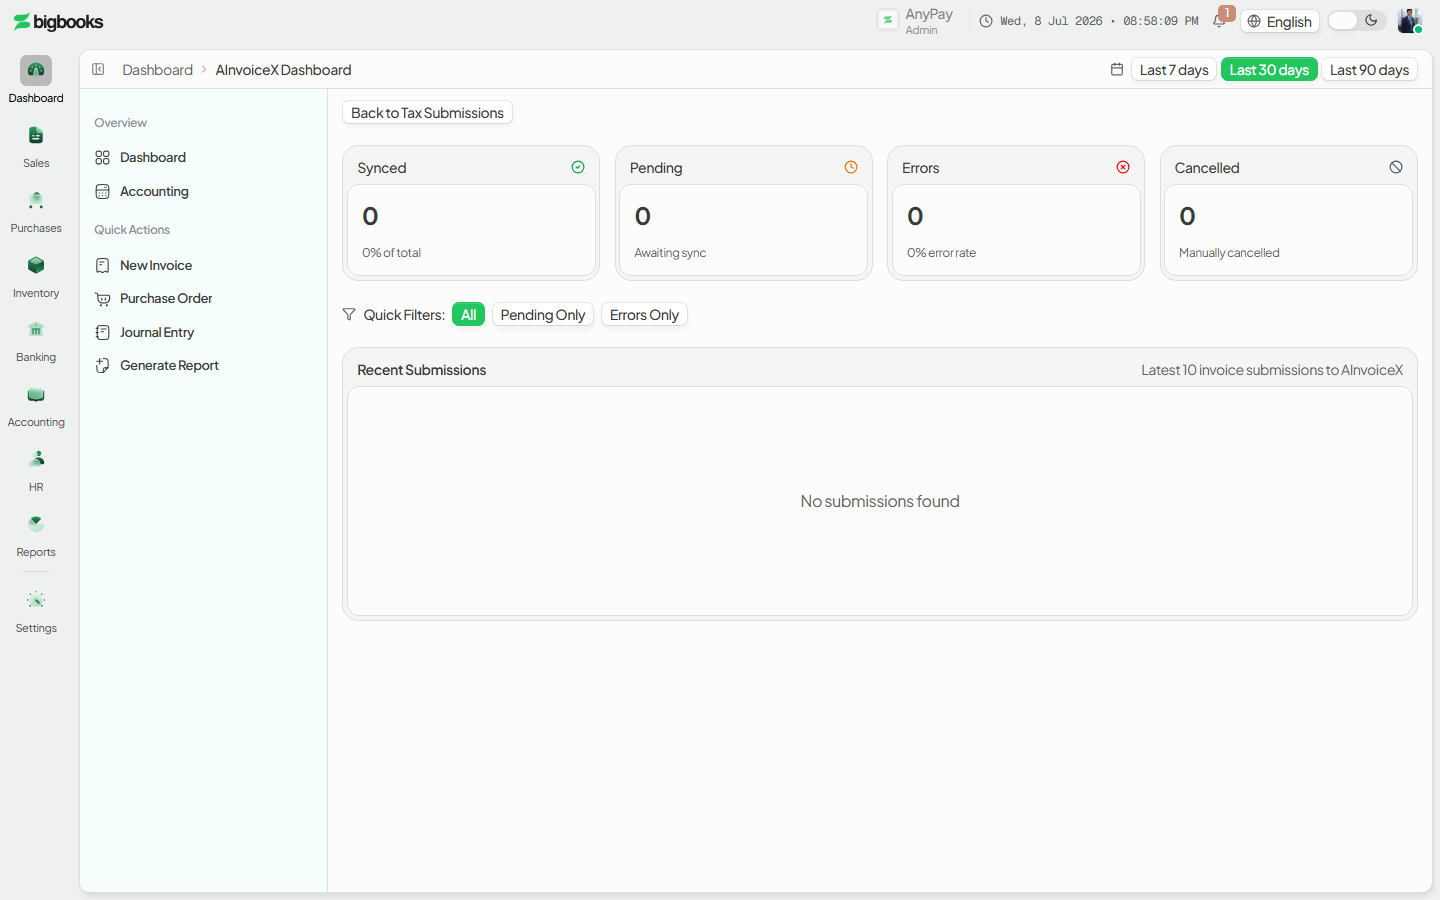
Task: Click the Synced green check icon
Action: point(578,167)
